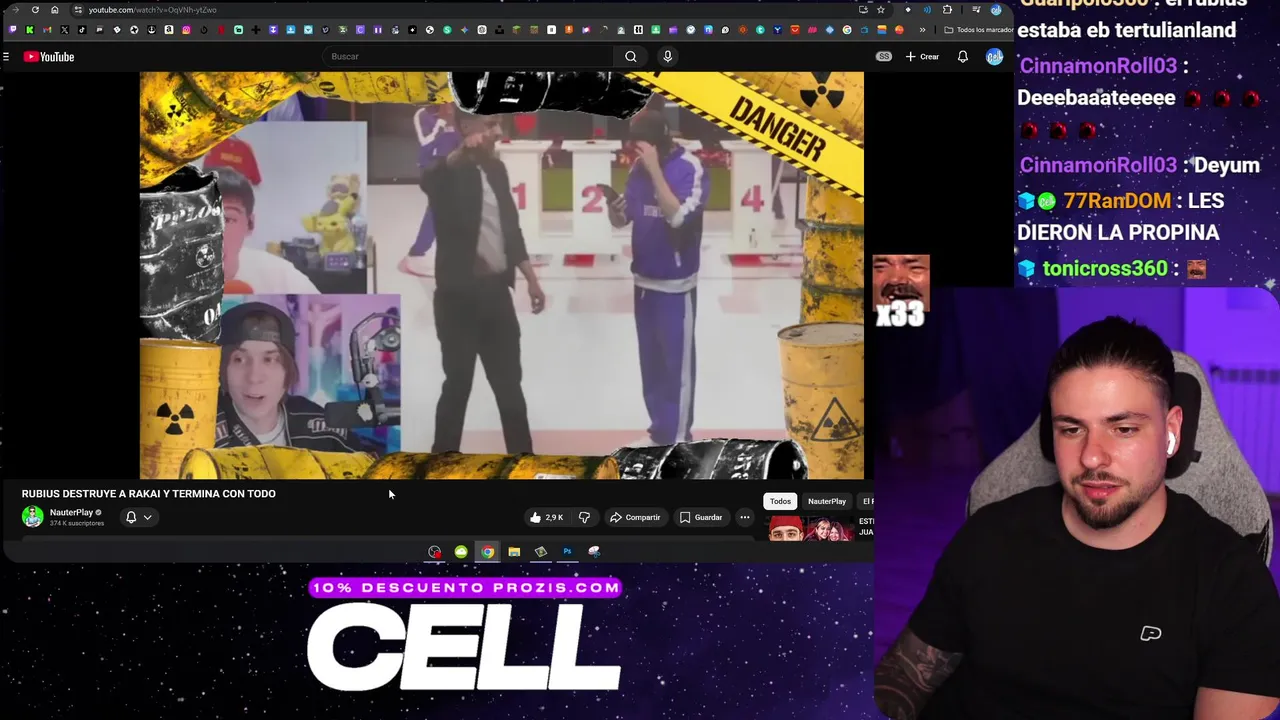Open more actions three-dot menu under the video

coord(745,517)
